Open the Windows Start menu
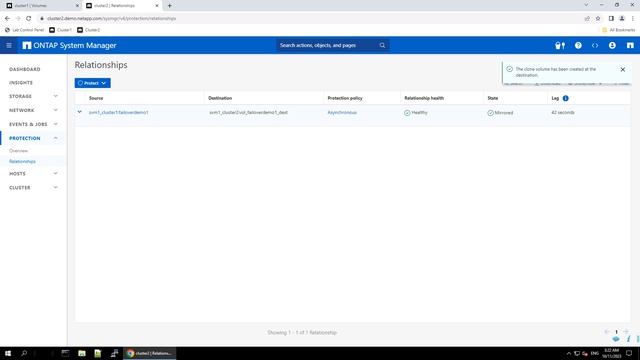The height and width of the screenshot is (360, 640). coord(8,353)
